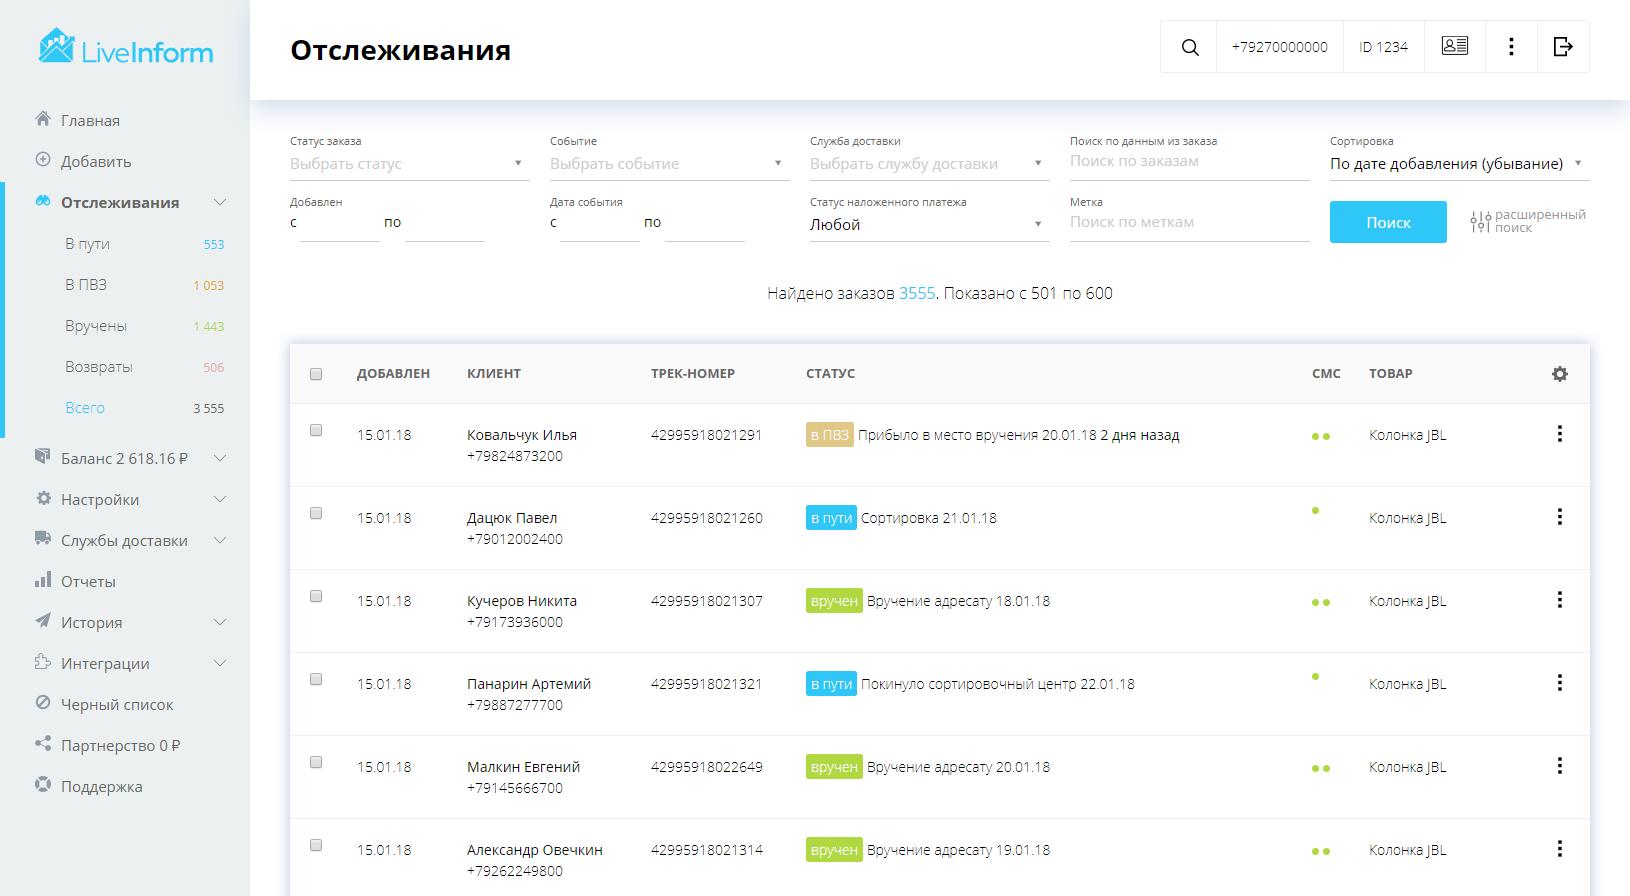Click the 3555 found orders link
1630x896 pixels.
[917, 293]
